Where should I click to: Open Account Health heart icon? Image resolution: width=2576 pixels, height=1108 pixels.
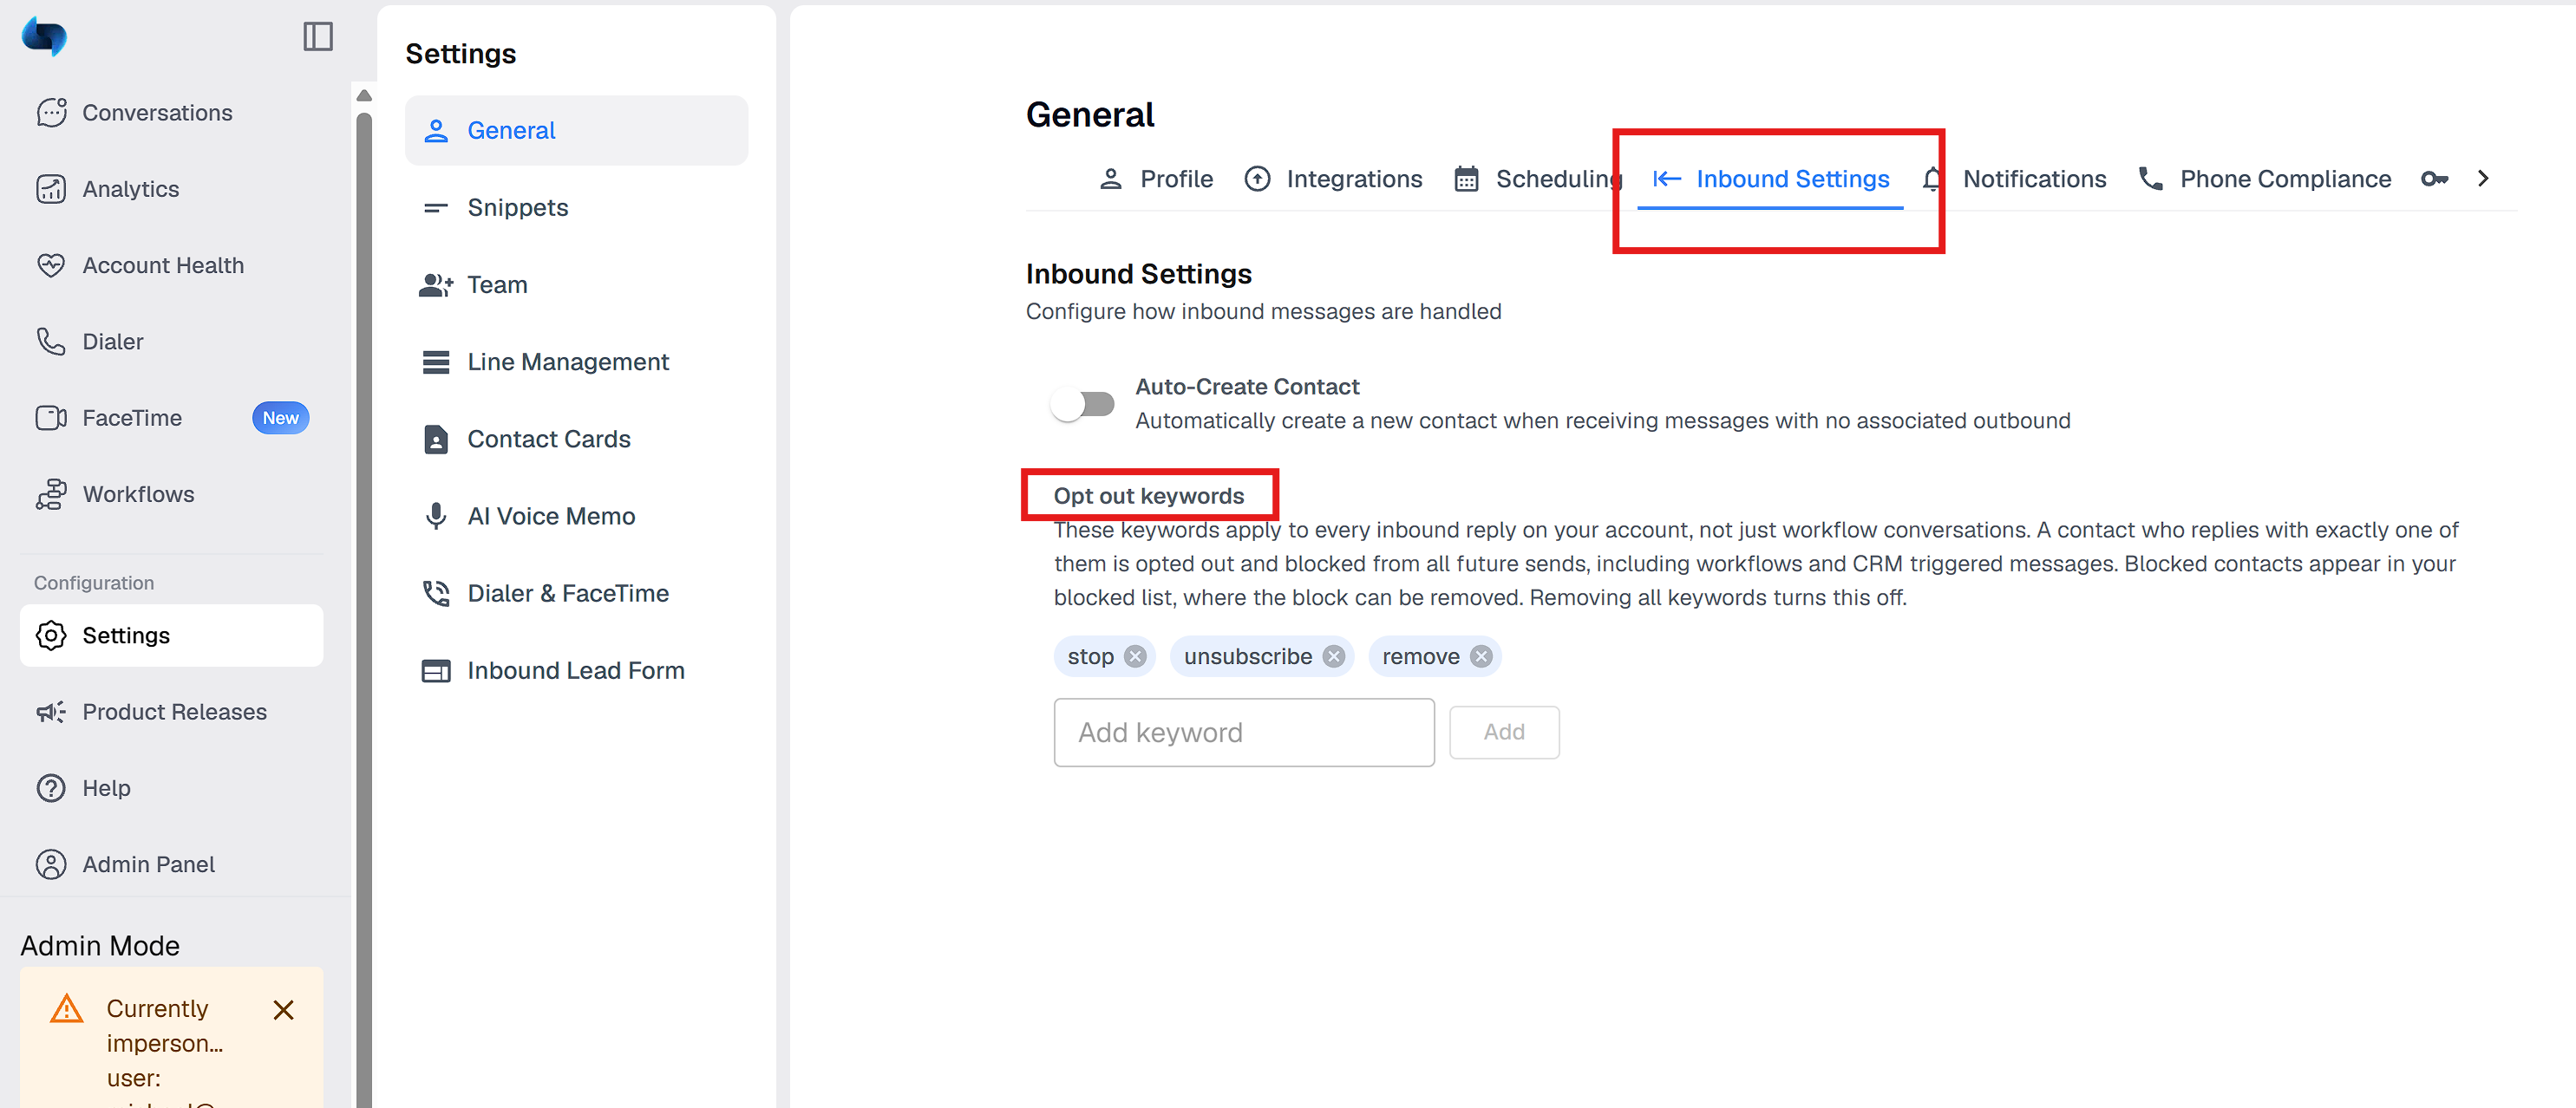pyautogui.click(x=51, y=265)
